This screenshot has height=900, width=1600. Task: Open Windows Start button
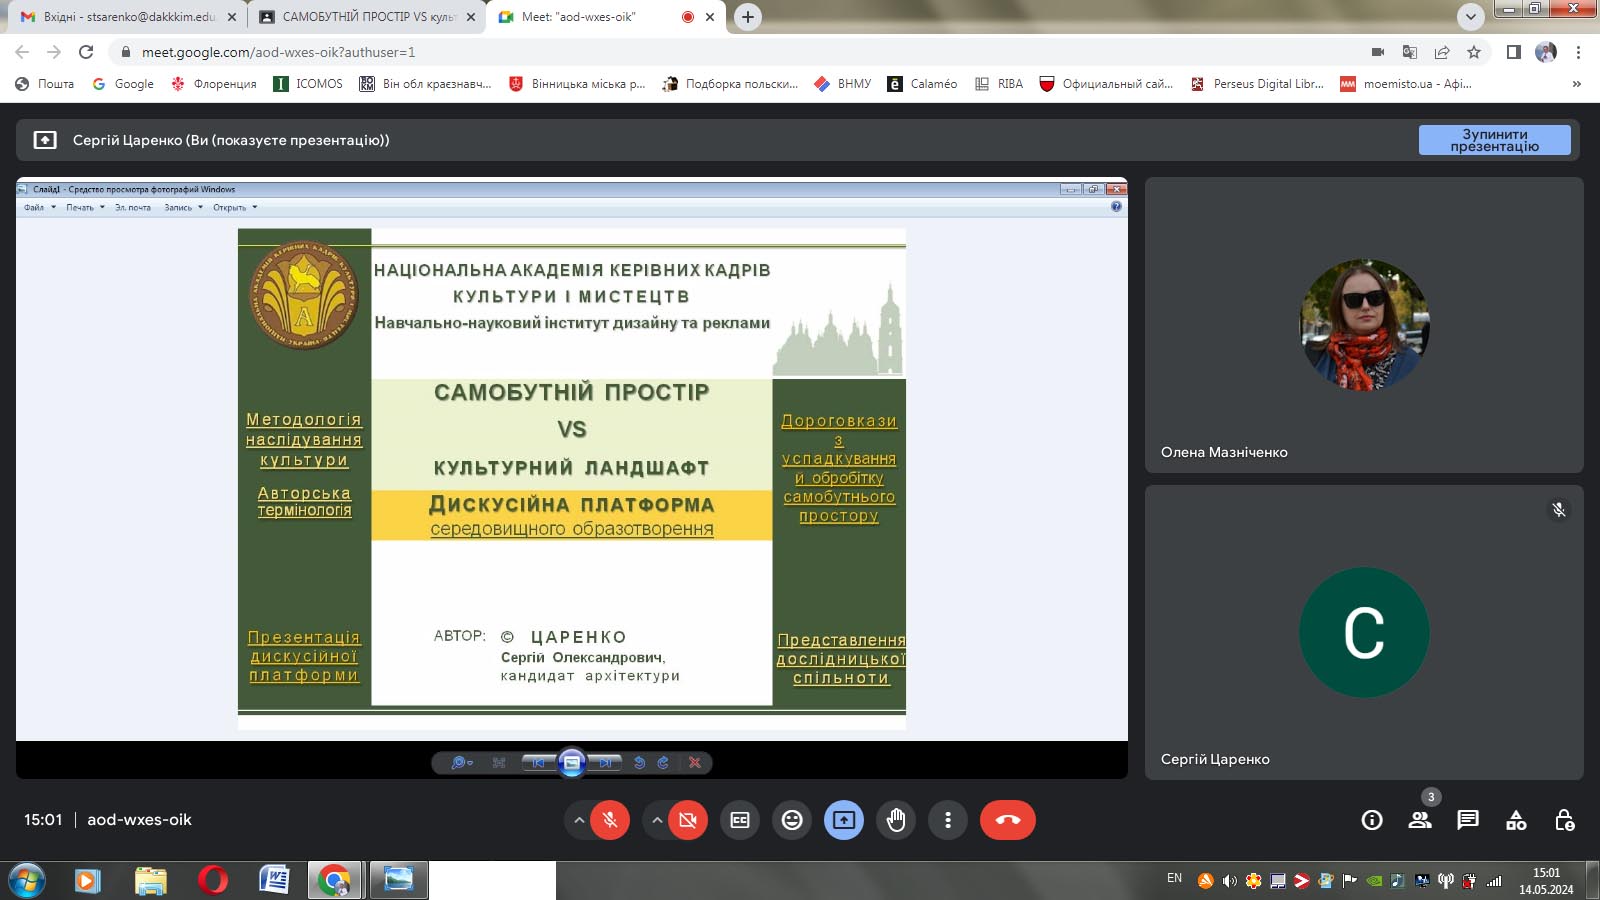click(x=27, y=881)
